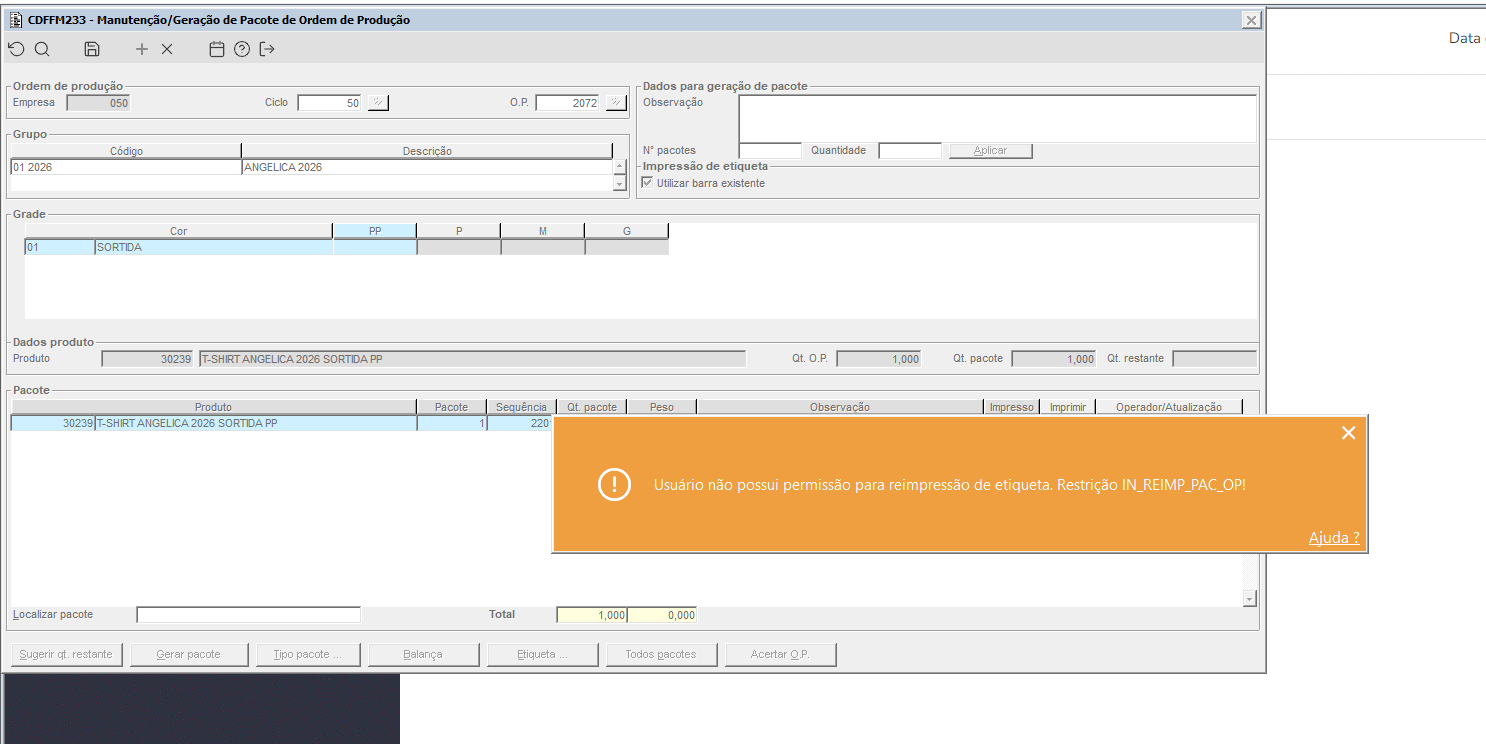Click the Localizar pacote search field
1486x744 pixels.
(248, 614)
